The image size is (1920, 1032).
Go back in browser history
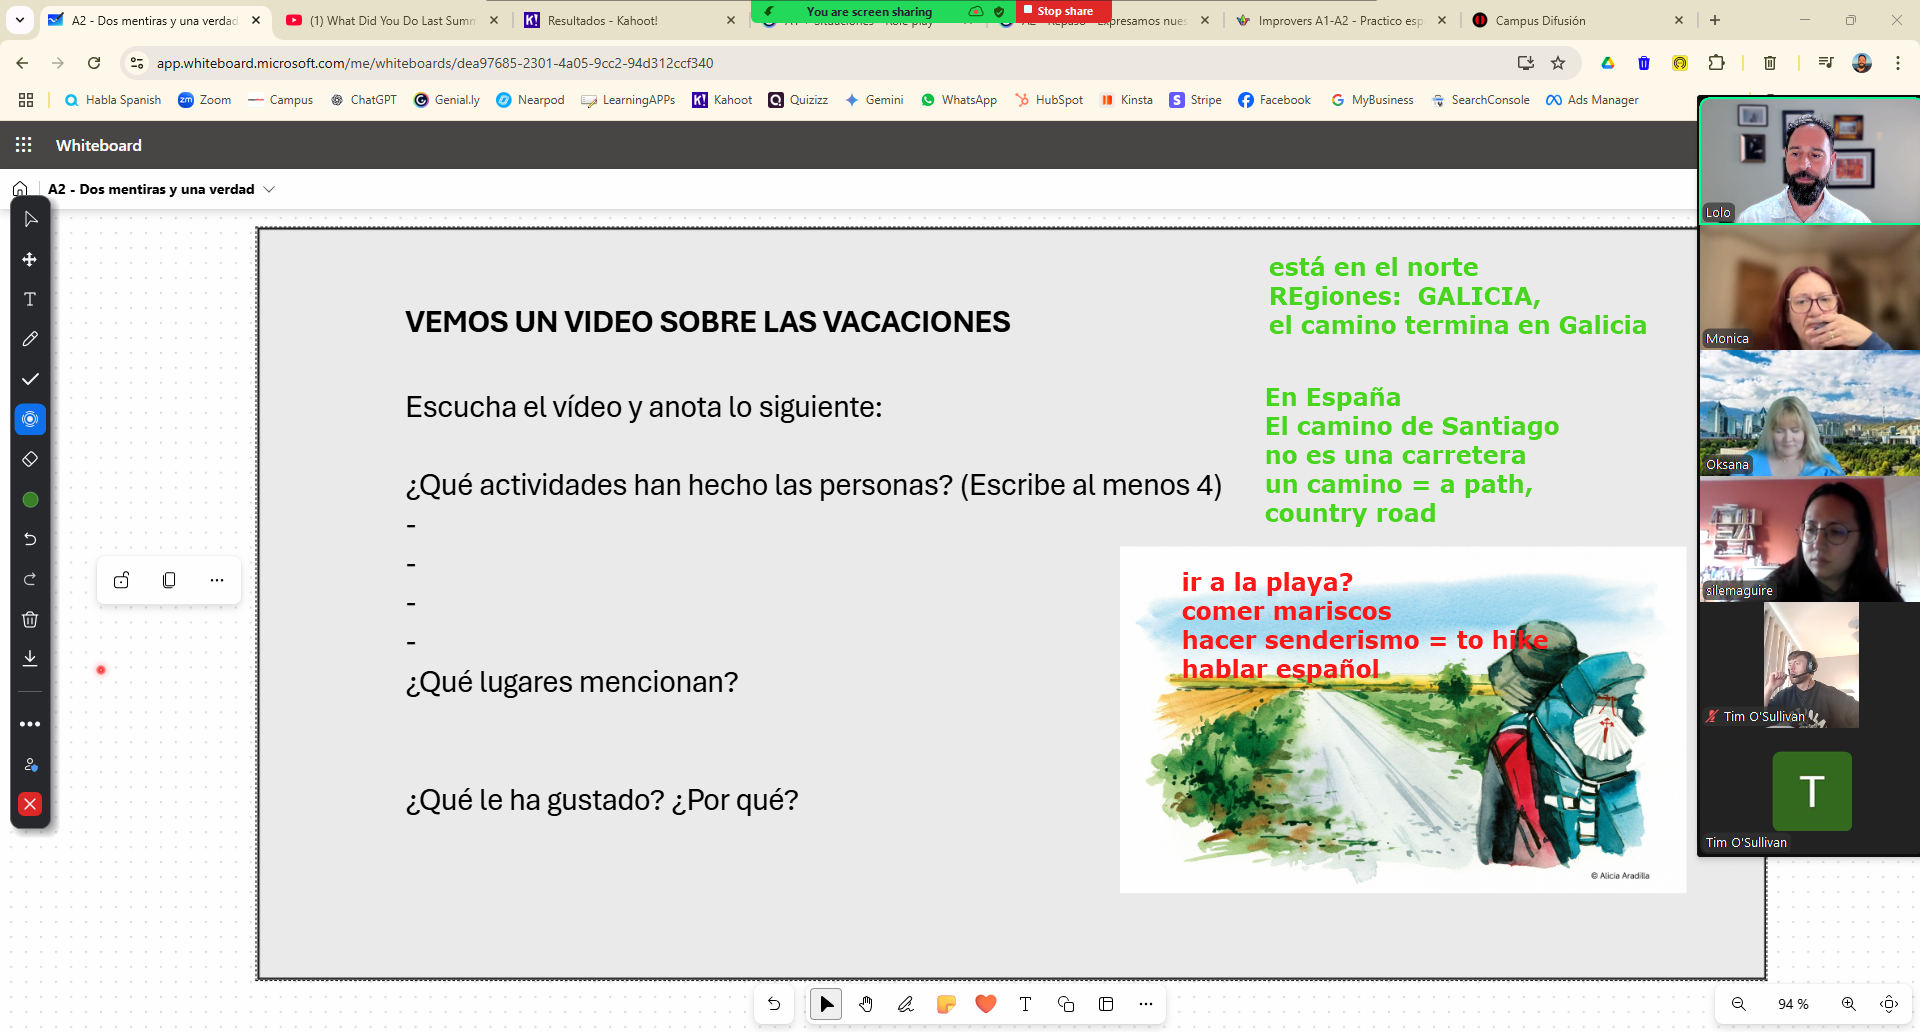pos(22,63)
